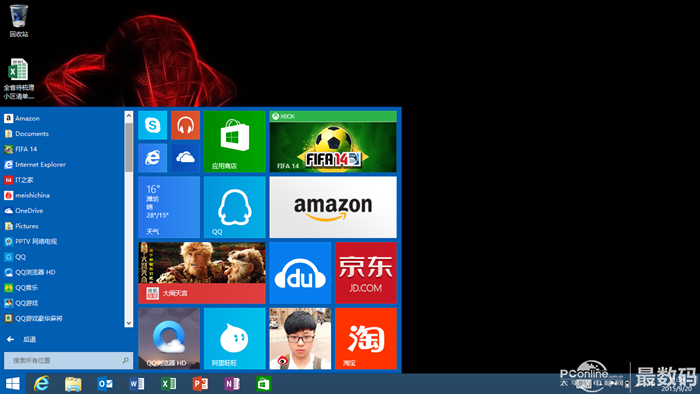The width and height of the screenshot is (700, 394).
Task: Open the Amazon live tile
Action: click(x=333, y=207)
